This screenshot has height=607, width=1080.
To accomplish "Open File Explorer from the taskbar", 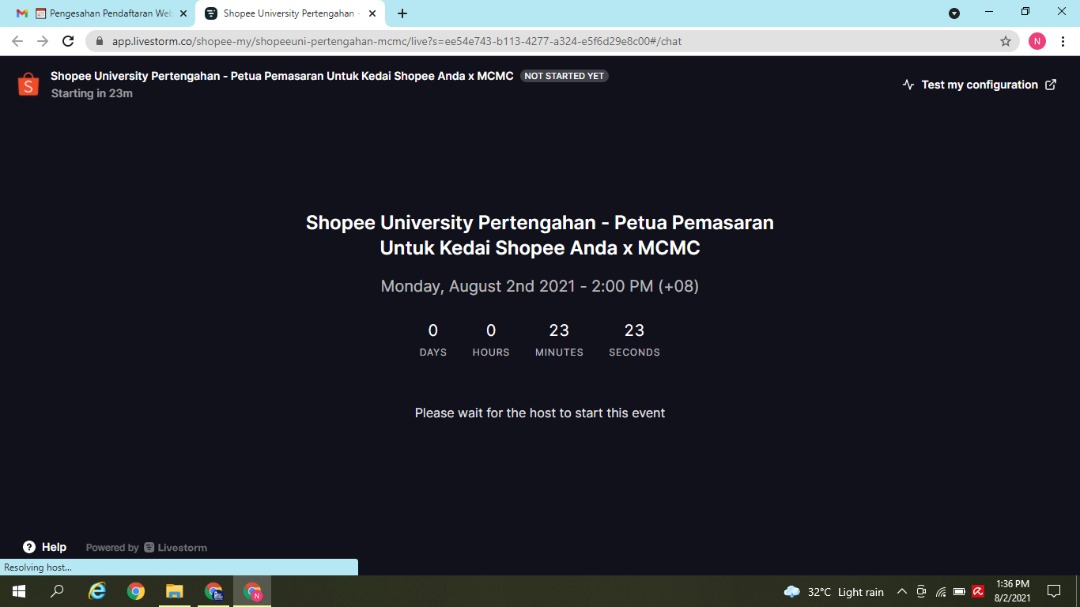I will pos(174,591).
